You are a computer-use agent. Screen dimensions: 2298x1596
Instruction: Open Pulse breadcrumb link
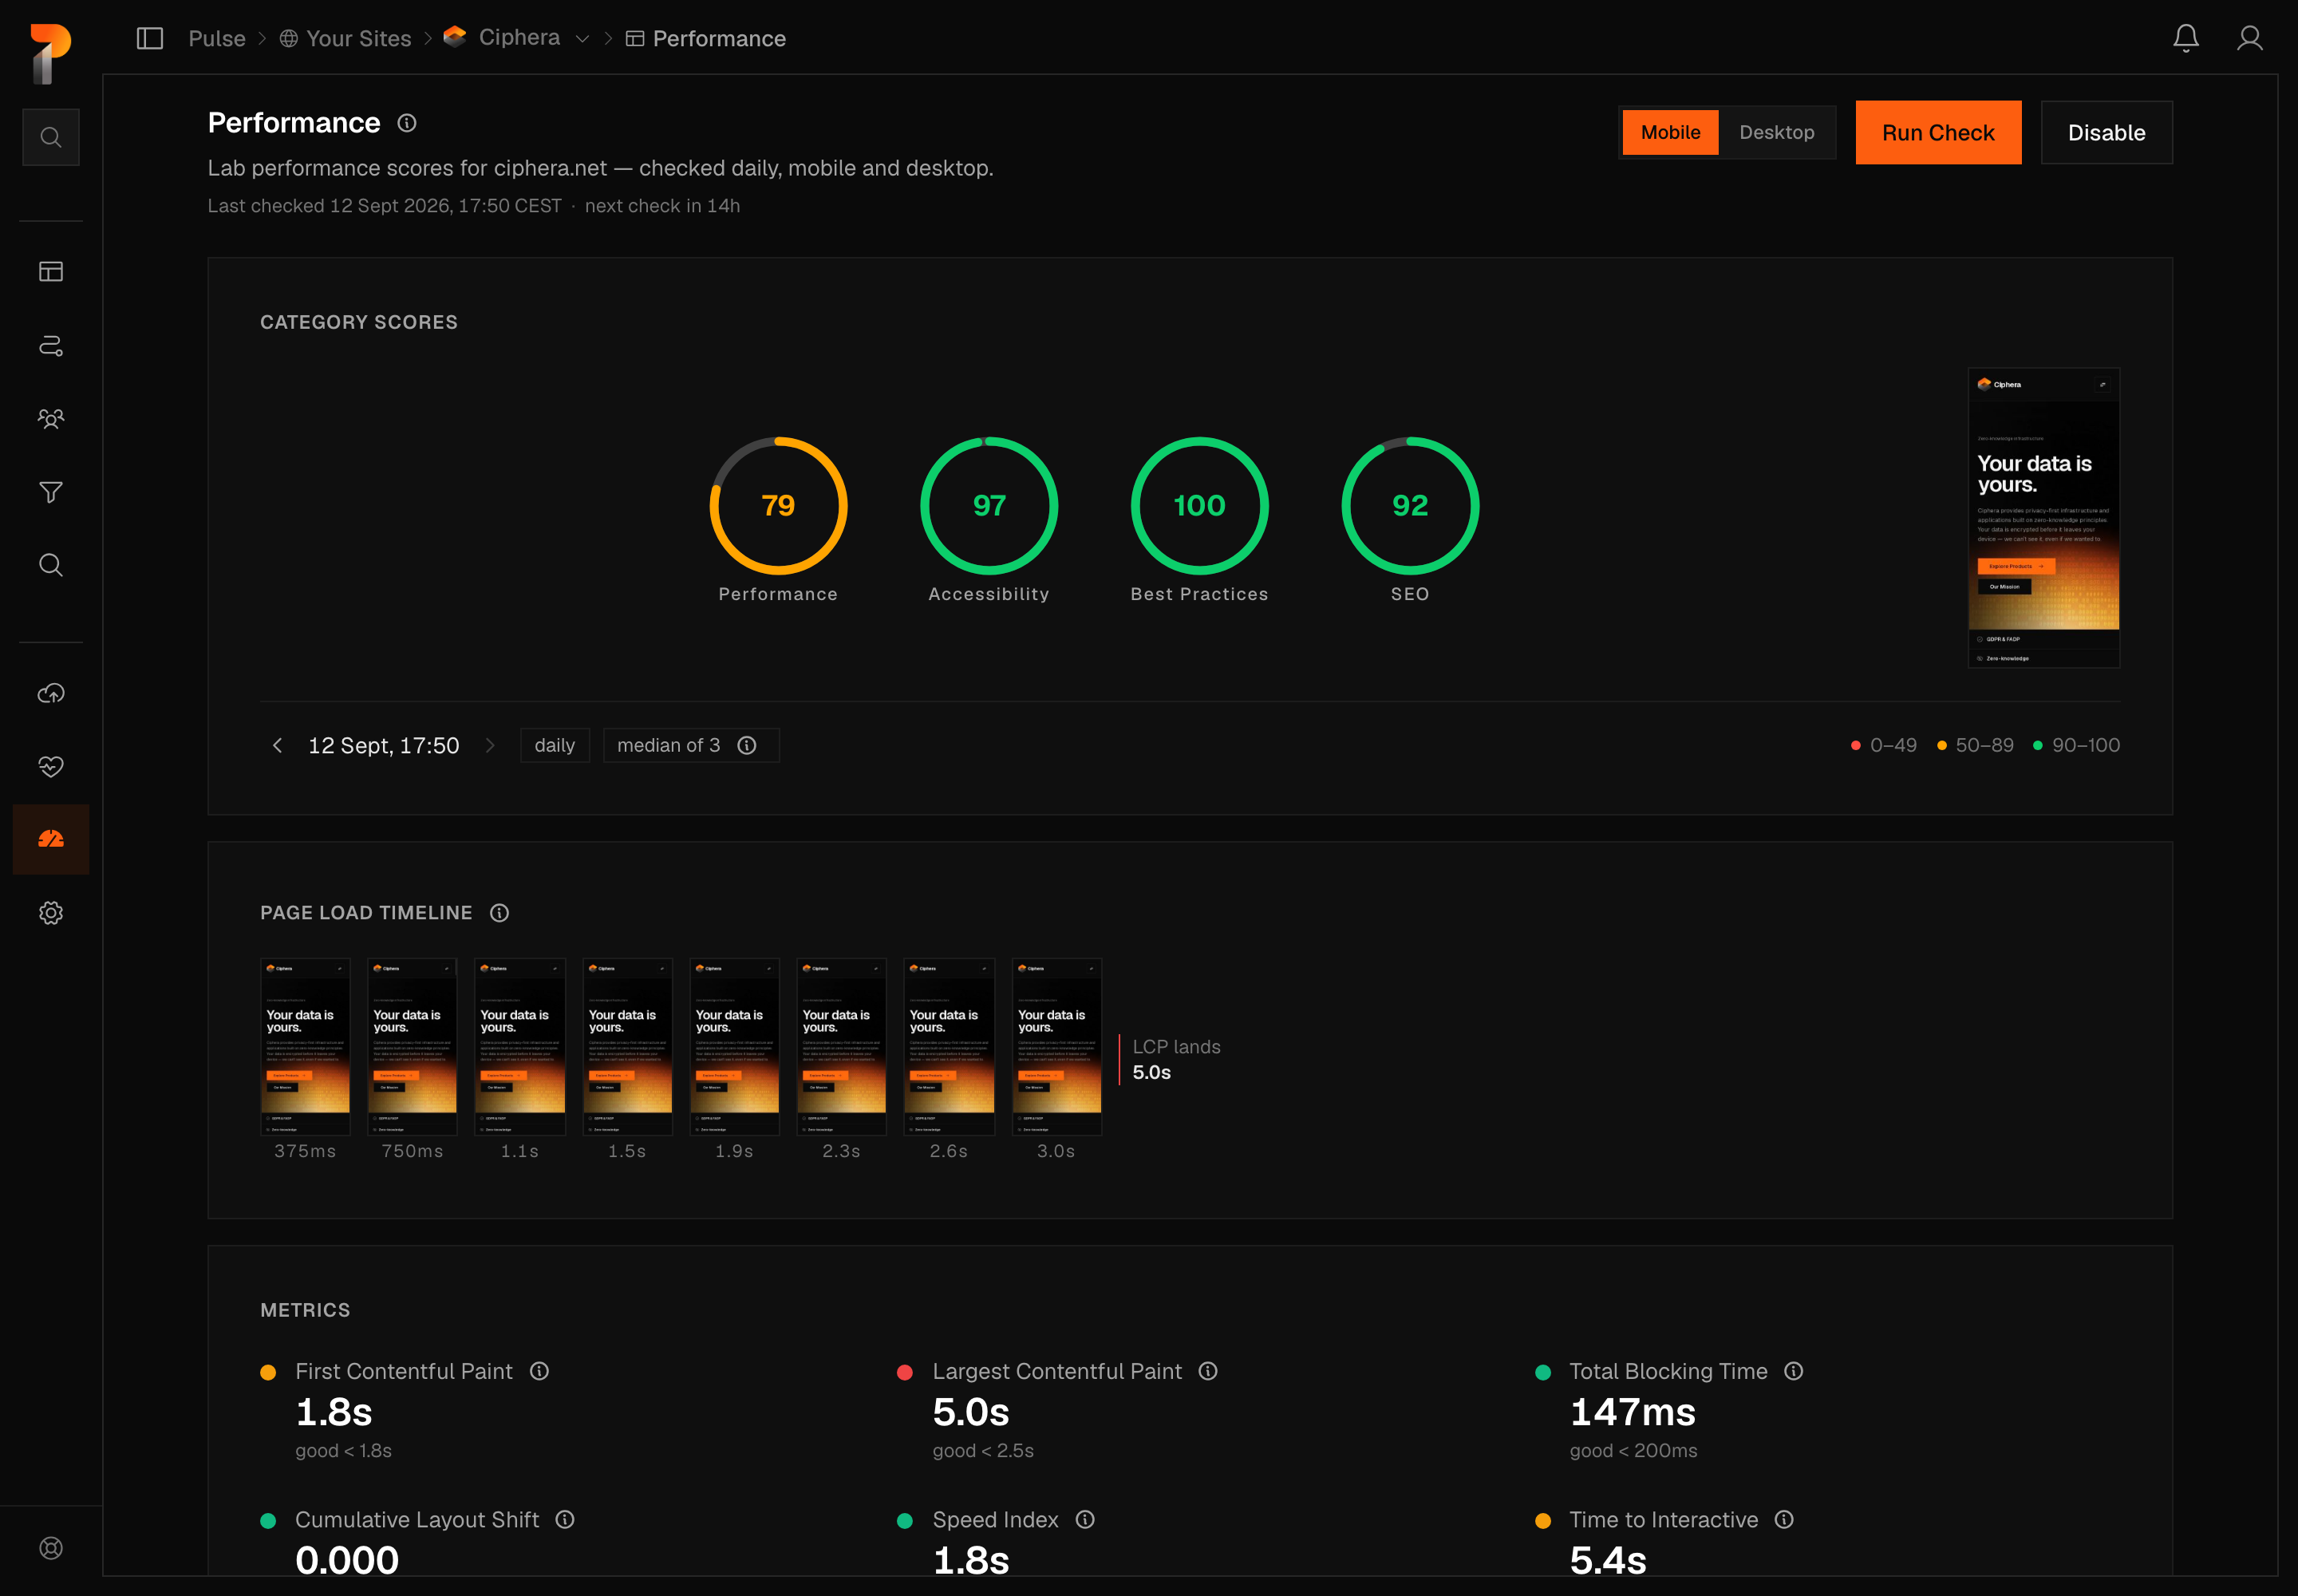(x=217, y=38)
